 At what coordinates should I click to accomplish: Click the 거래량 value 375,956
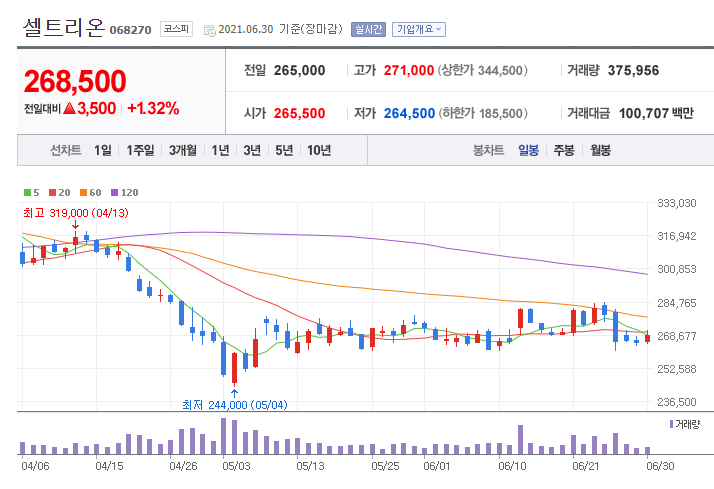click(x=633, y=71)
